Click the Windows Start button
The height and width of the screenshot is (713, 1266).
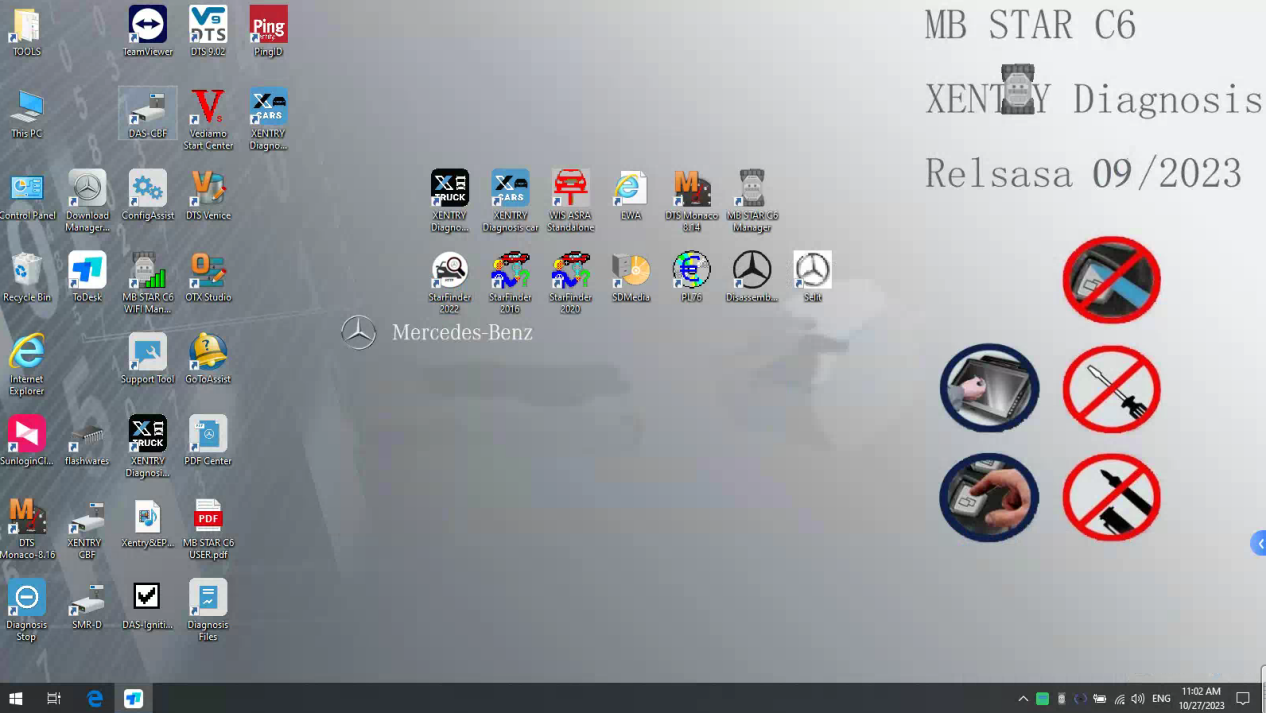pos(16,699)
